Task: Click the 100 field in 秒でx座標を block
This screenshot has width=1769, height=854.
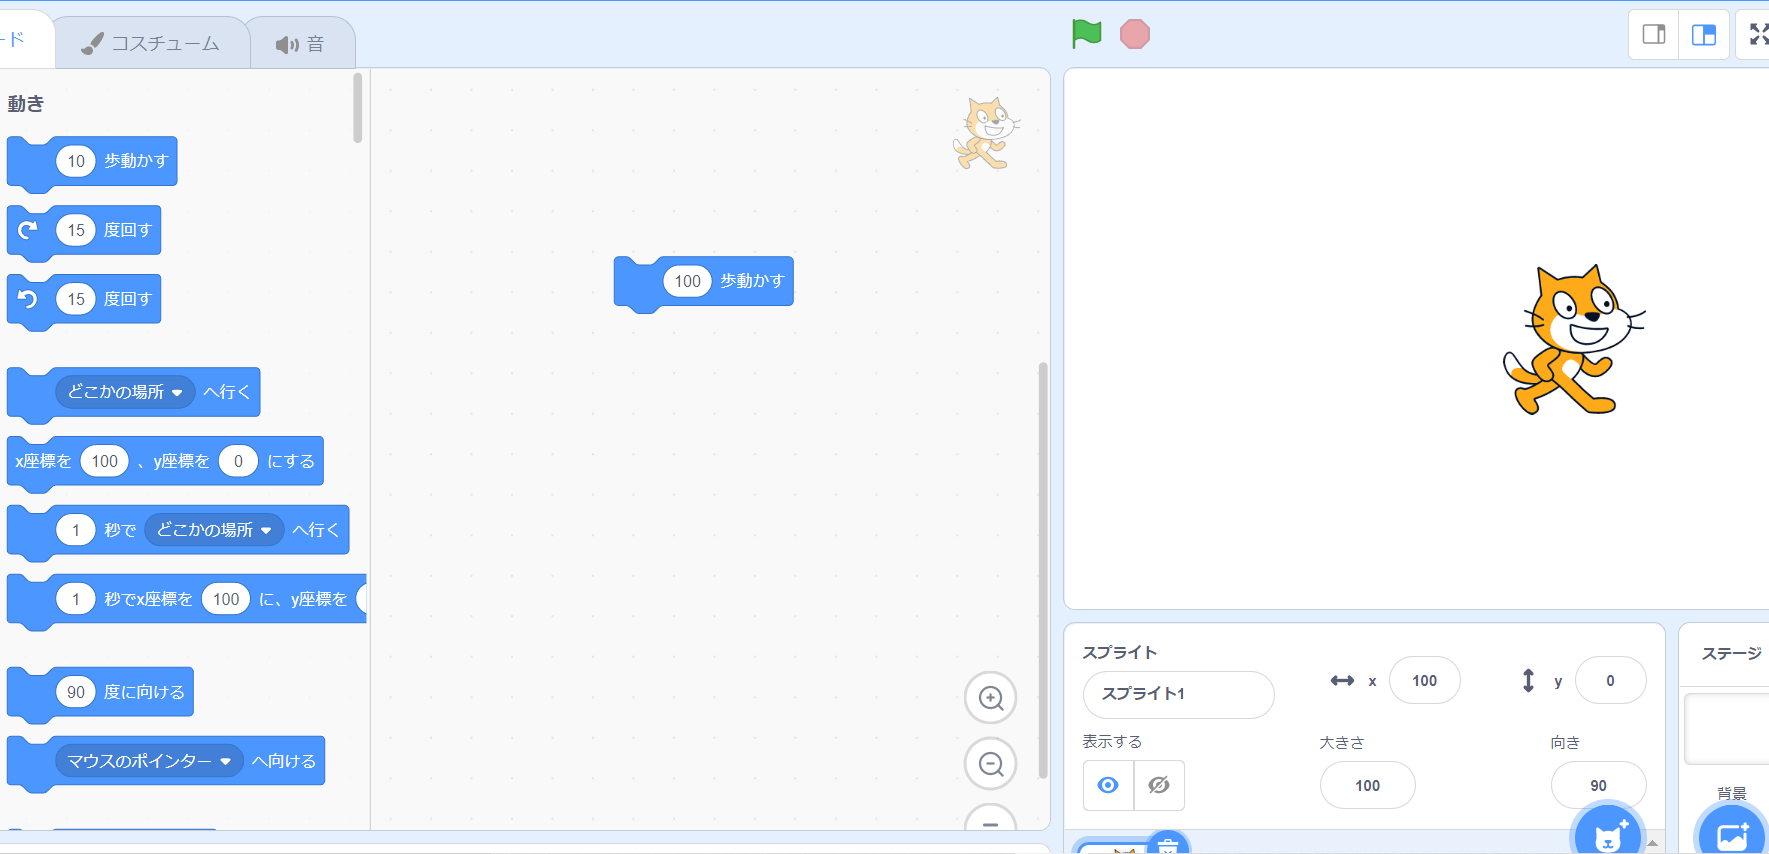Action: [x=226, y=599]
